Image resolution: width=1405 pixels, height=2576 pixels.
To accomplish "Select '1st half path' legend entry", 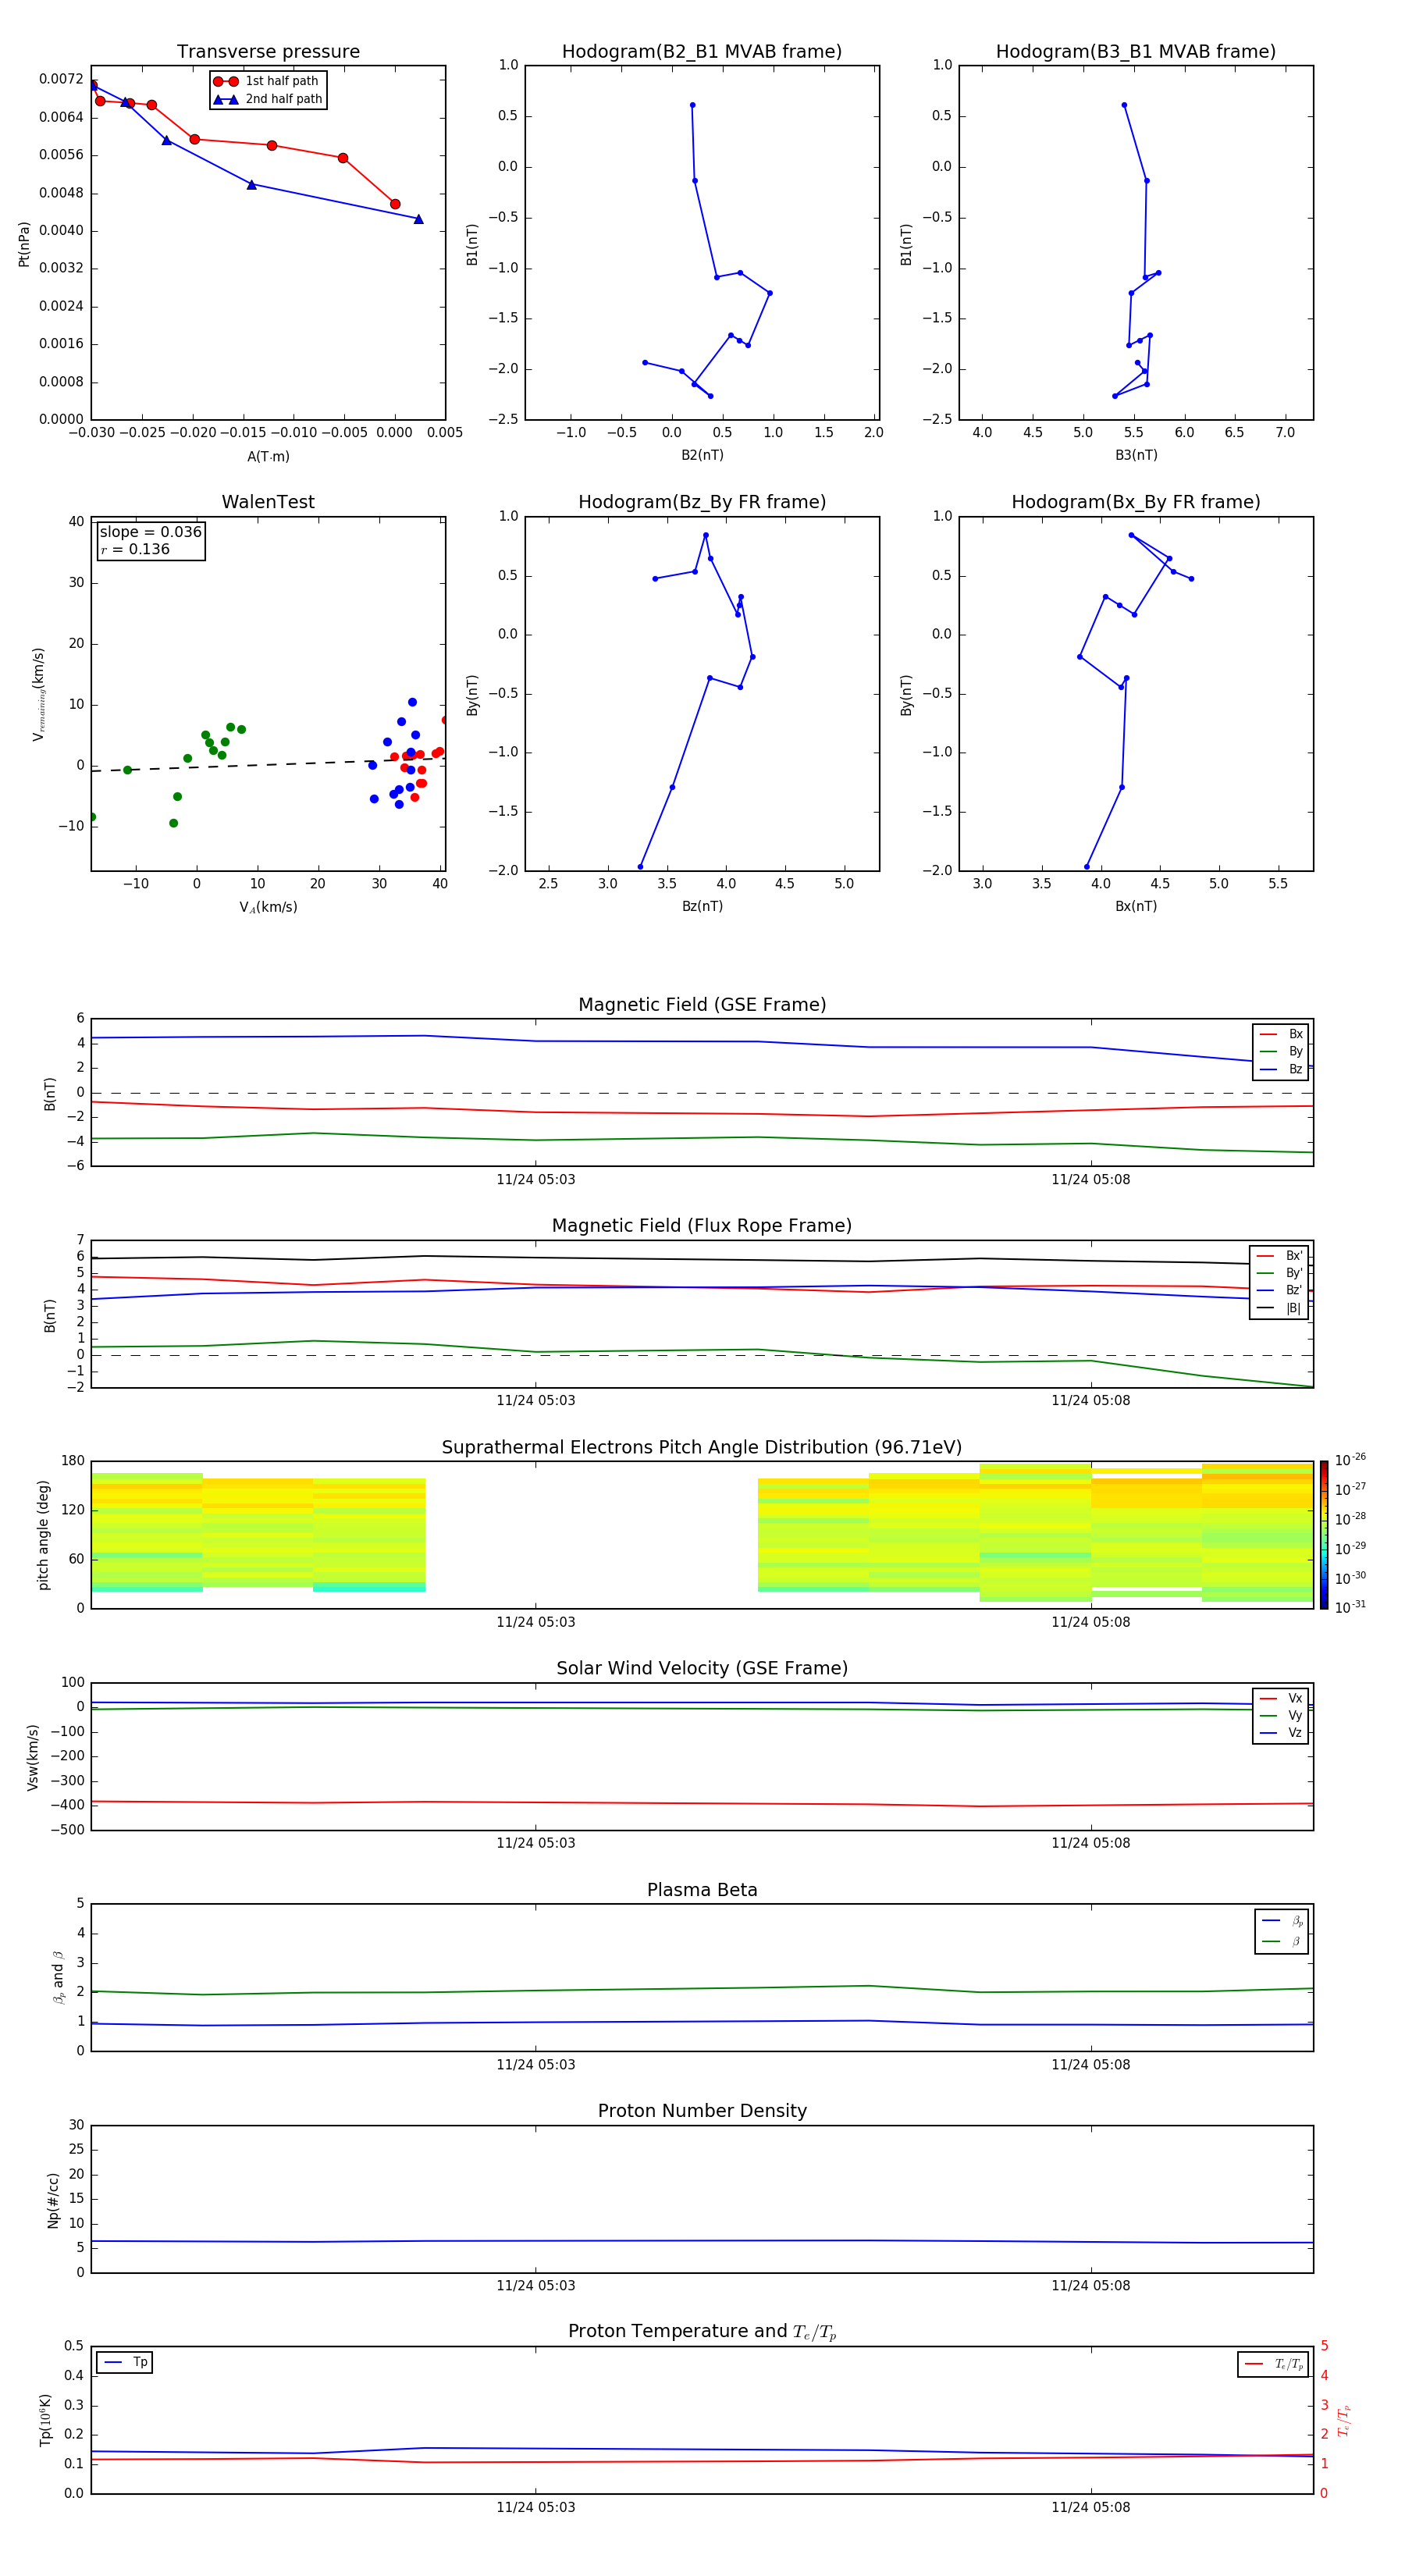I will click(x=267, y=81).
